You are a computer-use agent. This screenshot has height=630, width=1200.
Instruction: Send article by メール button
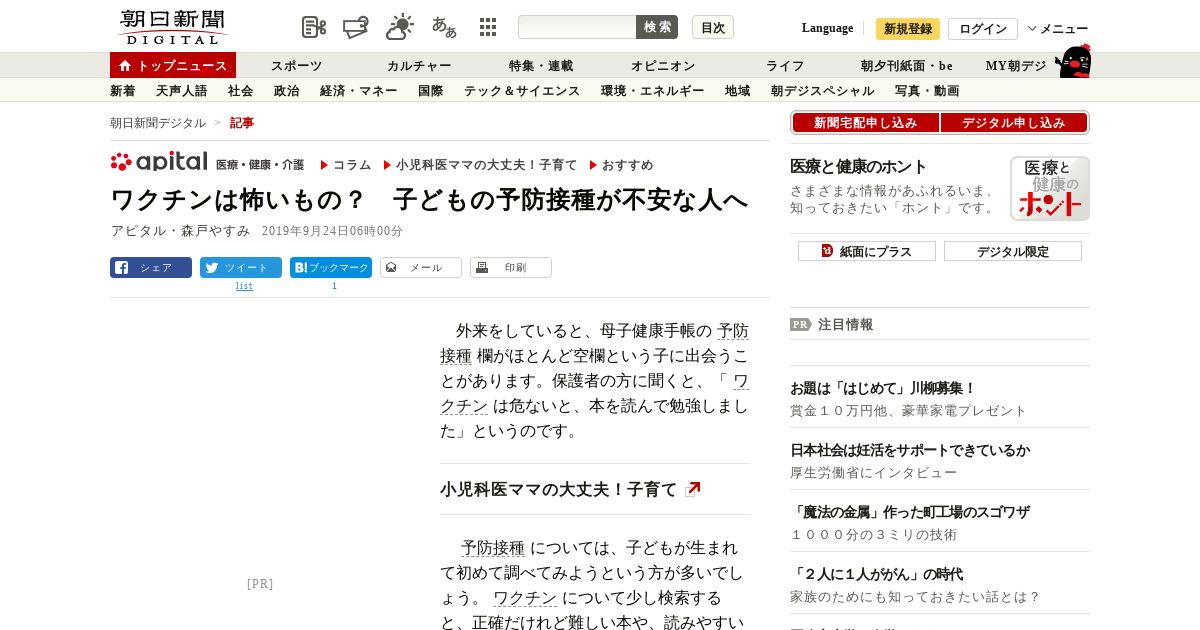pyautogui.click(x=421, y=267)
